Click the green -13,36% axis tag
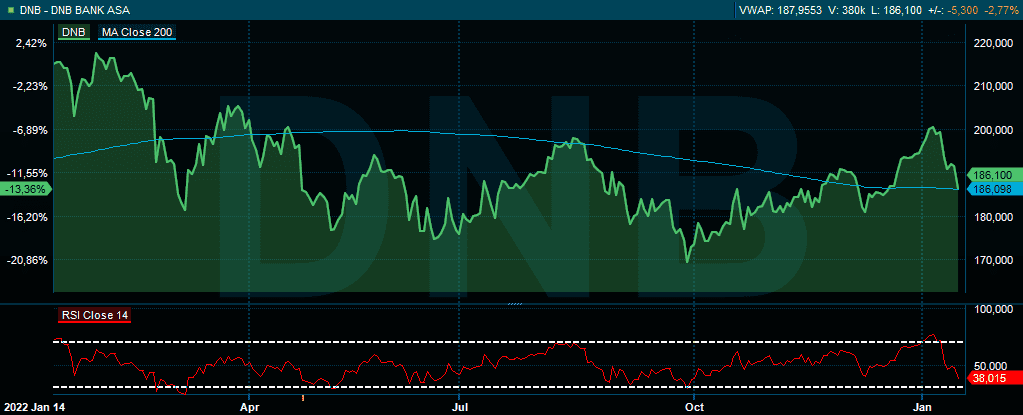The image size is (1023, 415). (x=25, y=189)
